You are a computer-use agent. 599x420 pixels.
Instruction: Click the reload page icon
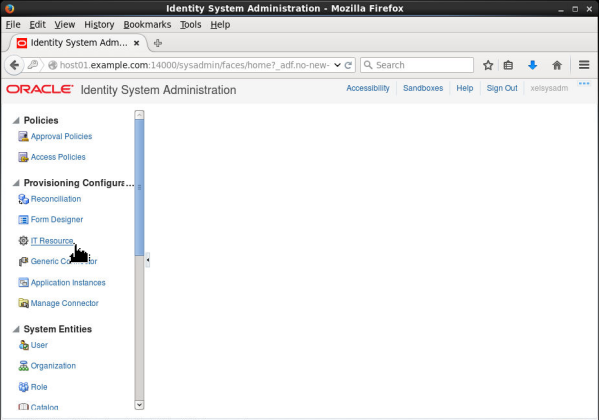pos(348,65)
